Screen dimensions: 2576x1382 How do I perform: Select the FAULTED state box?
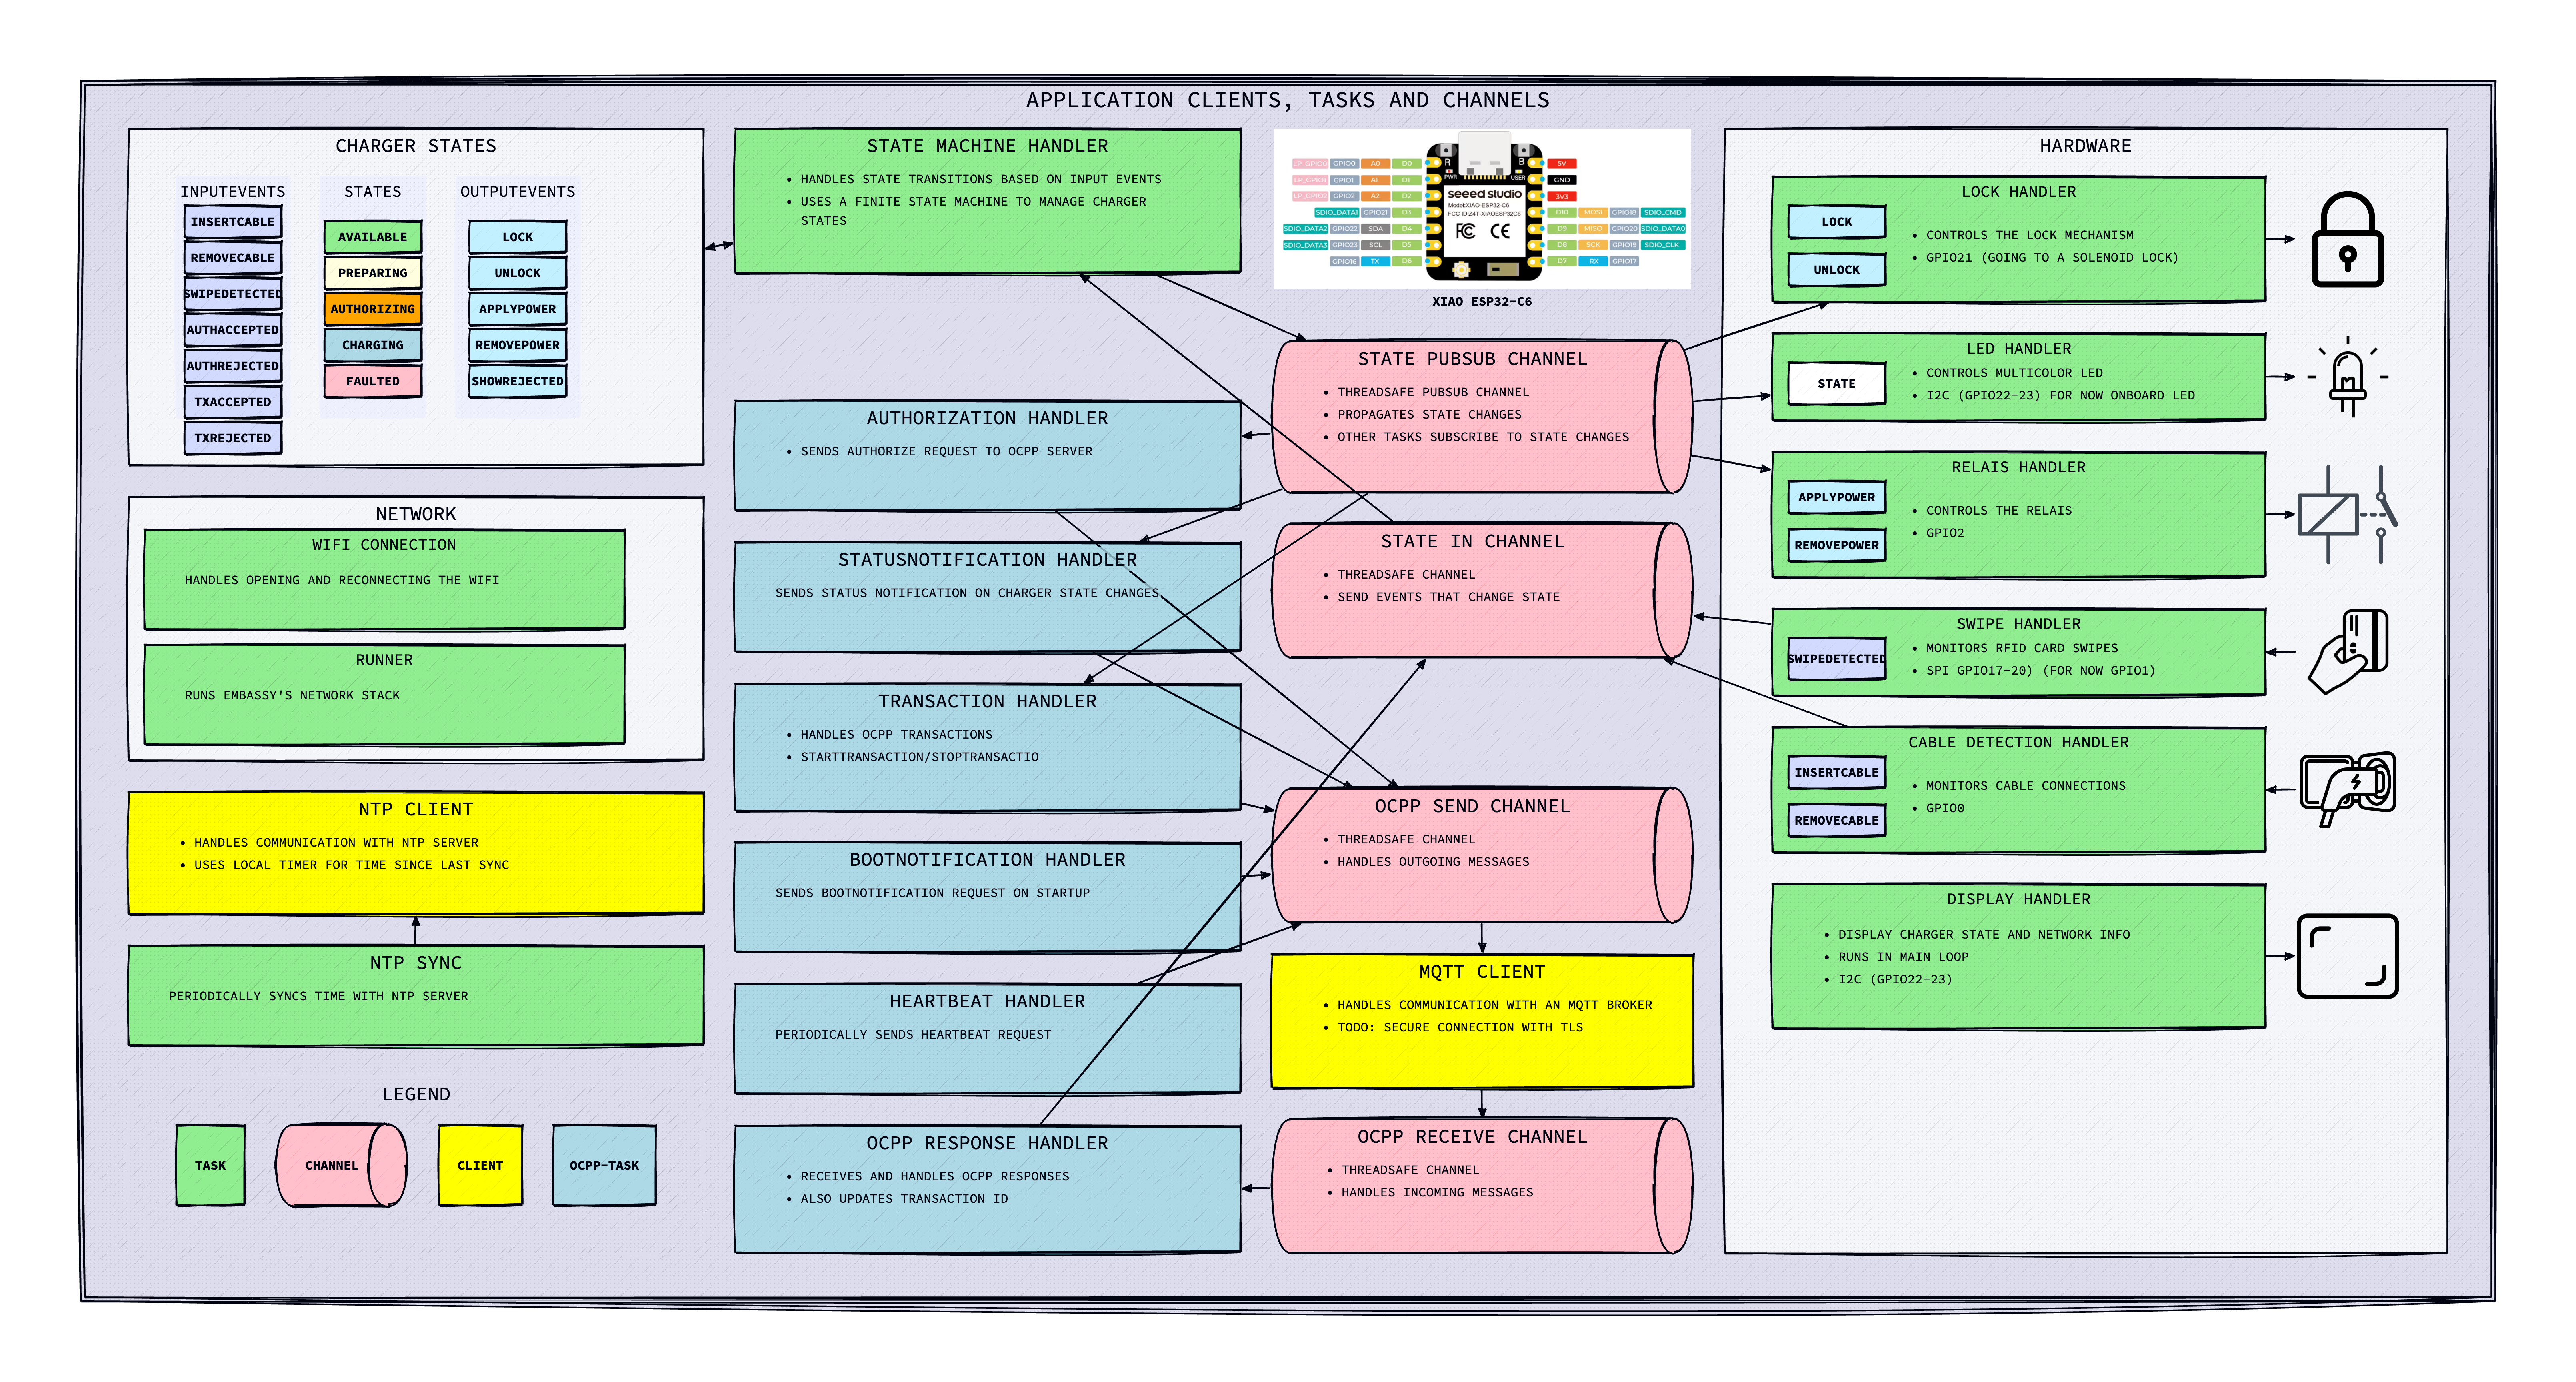coord(372,381)
